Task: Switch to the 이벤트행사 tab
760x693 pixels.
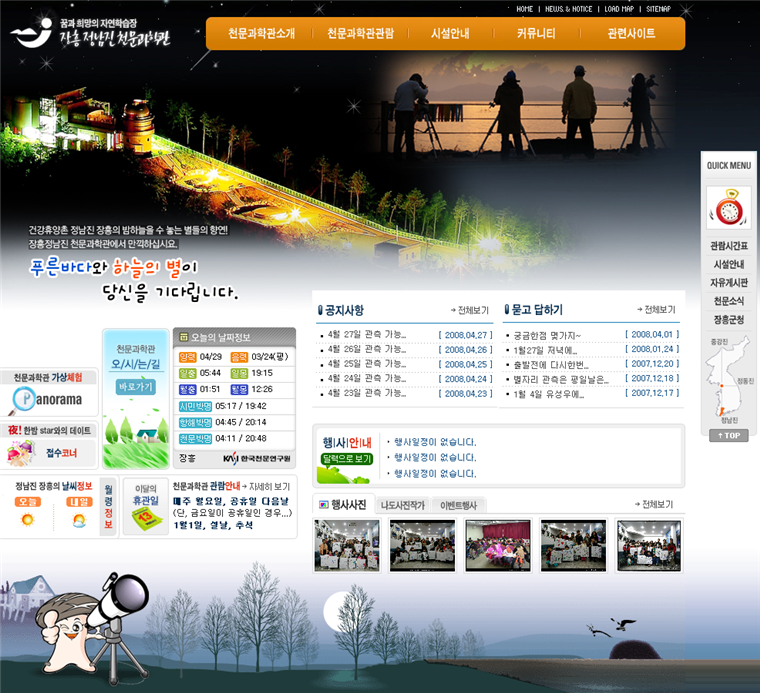Action: click(x=460, y=505)
